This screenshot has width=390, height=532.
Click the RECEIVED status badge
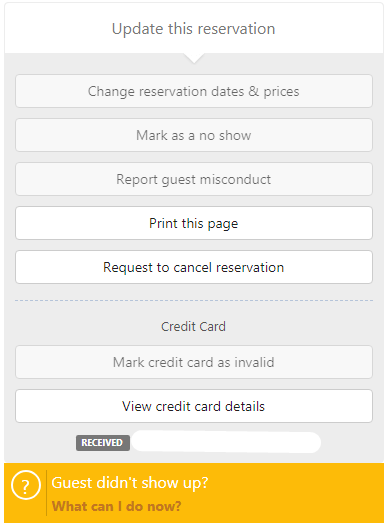(103, 443)
